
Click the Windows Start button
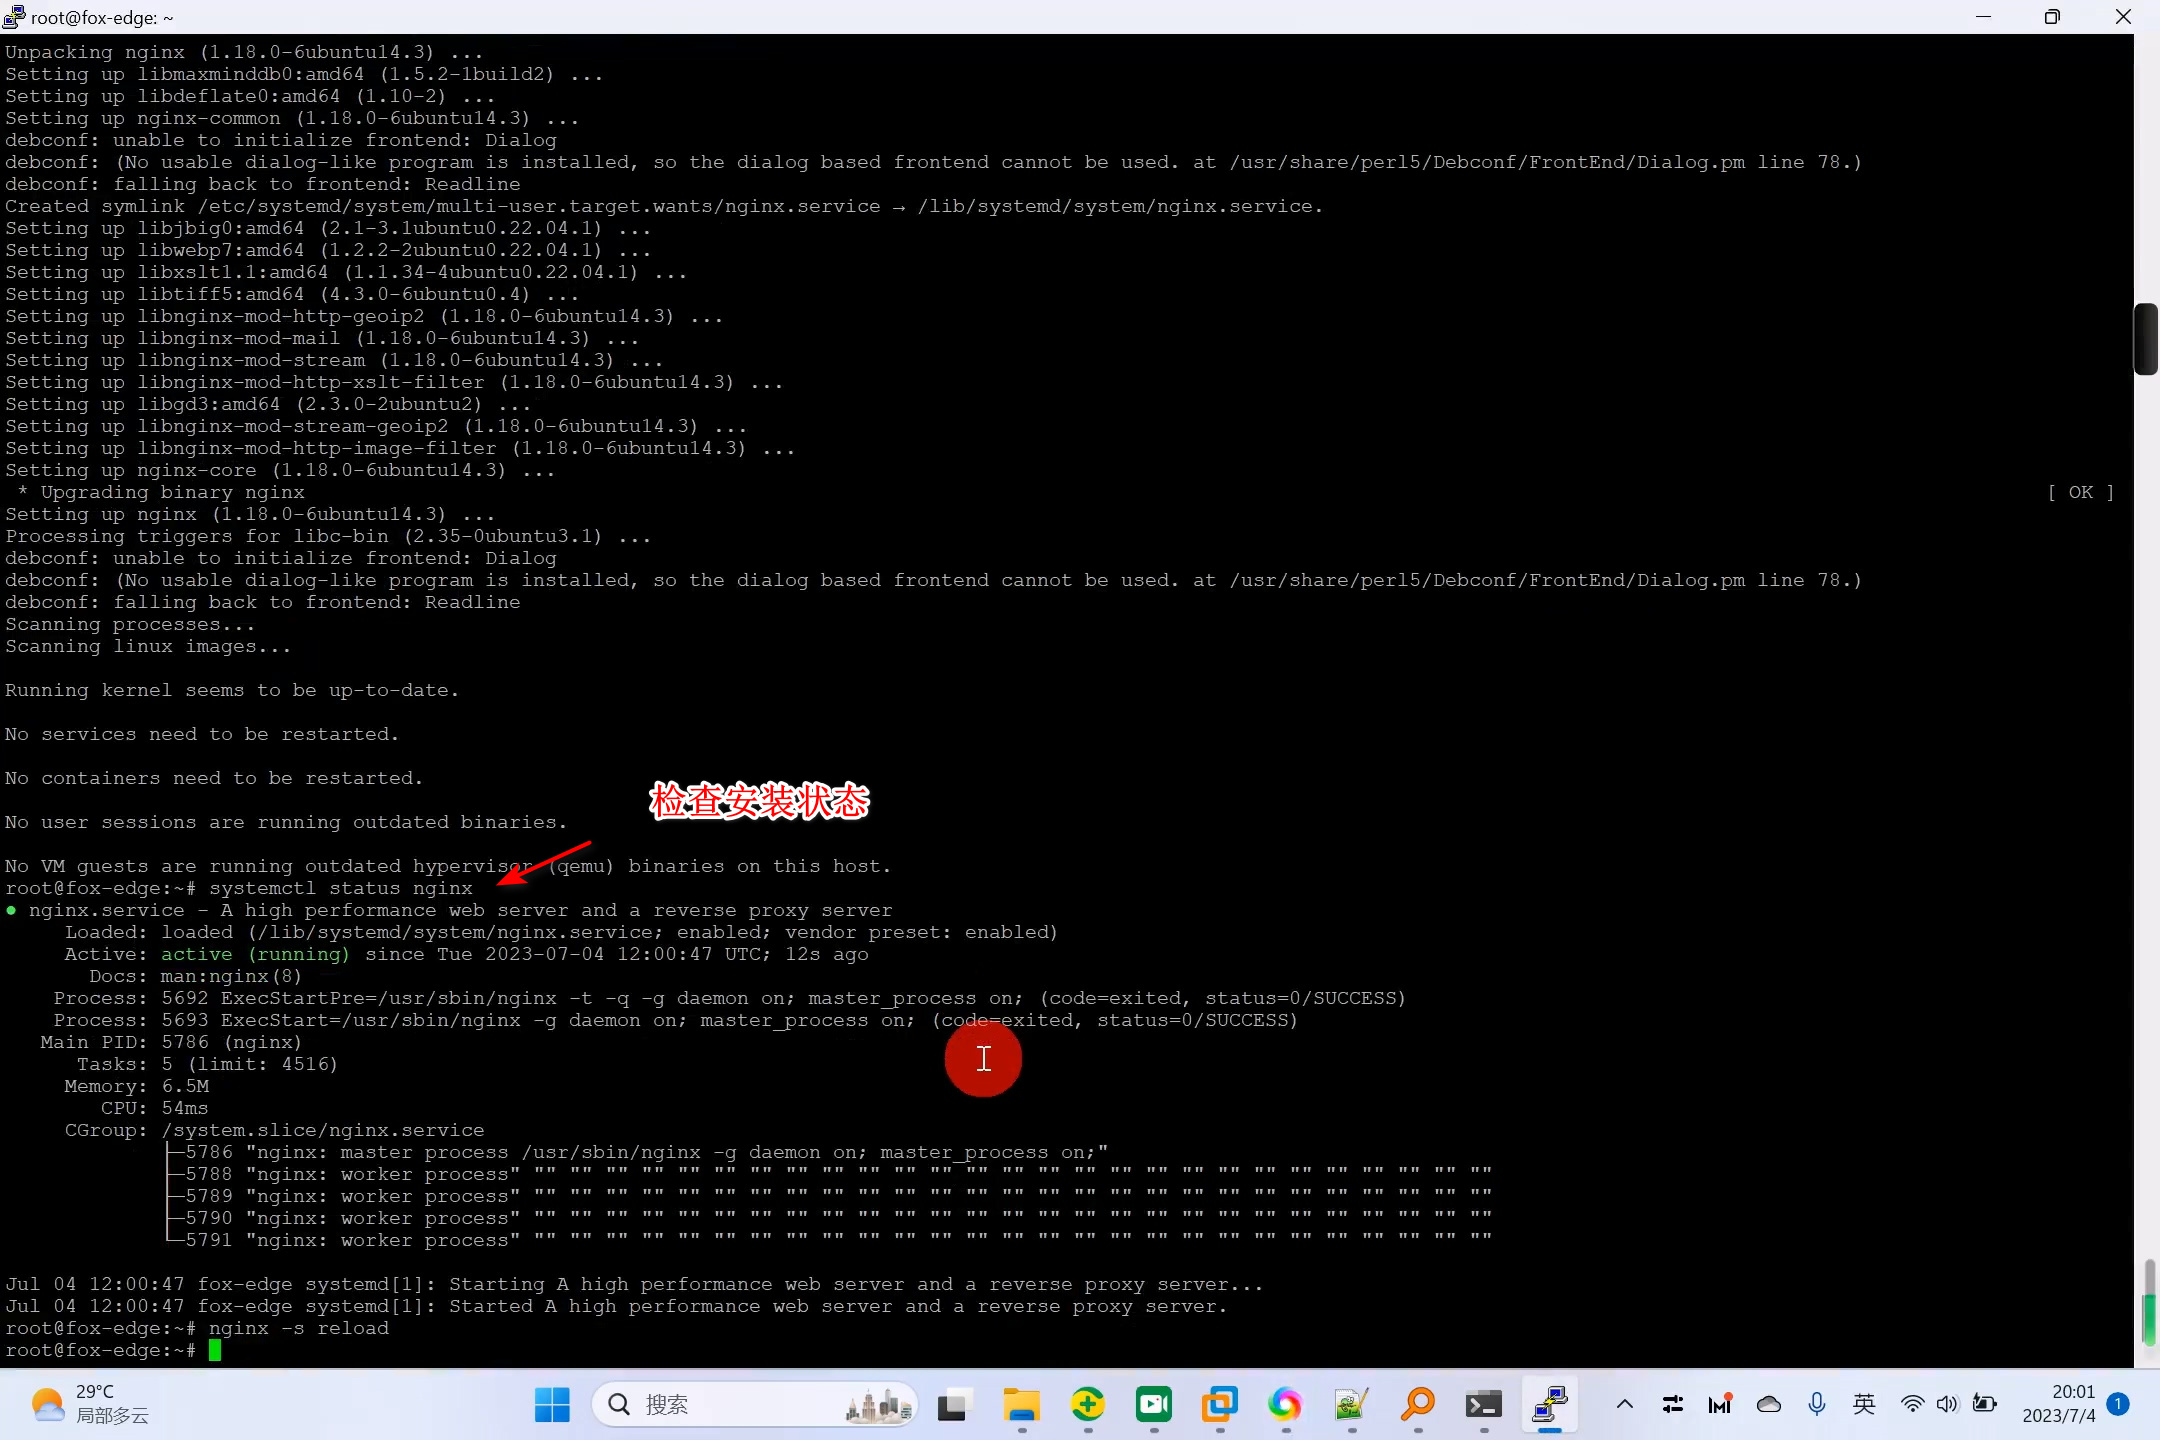tap(552, 1405)
